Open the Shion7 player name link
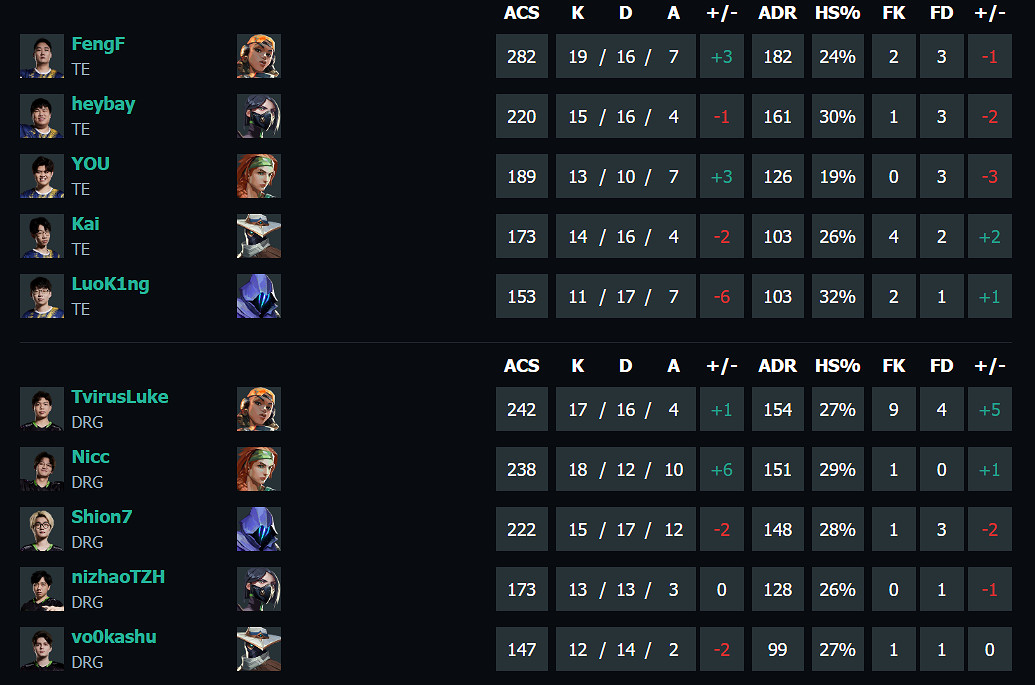 click(102, 517)
